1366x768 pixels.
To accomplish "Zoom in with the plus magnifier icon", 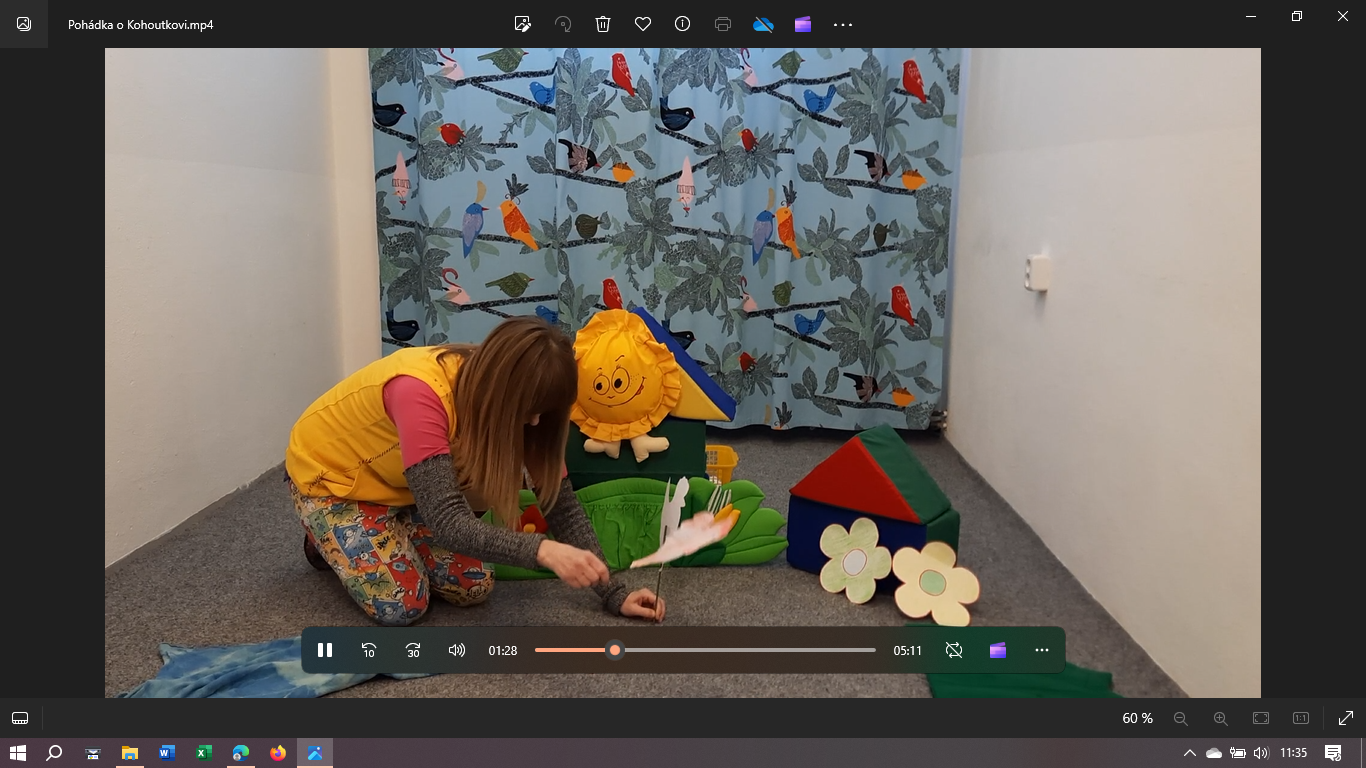I will (x=1221, y=718).
